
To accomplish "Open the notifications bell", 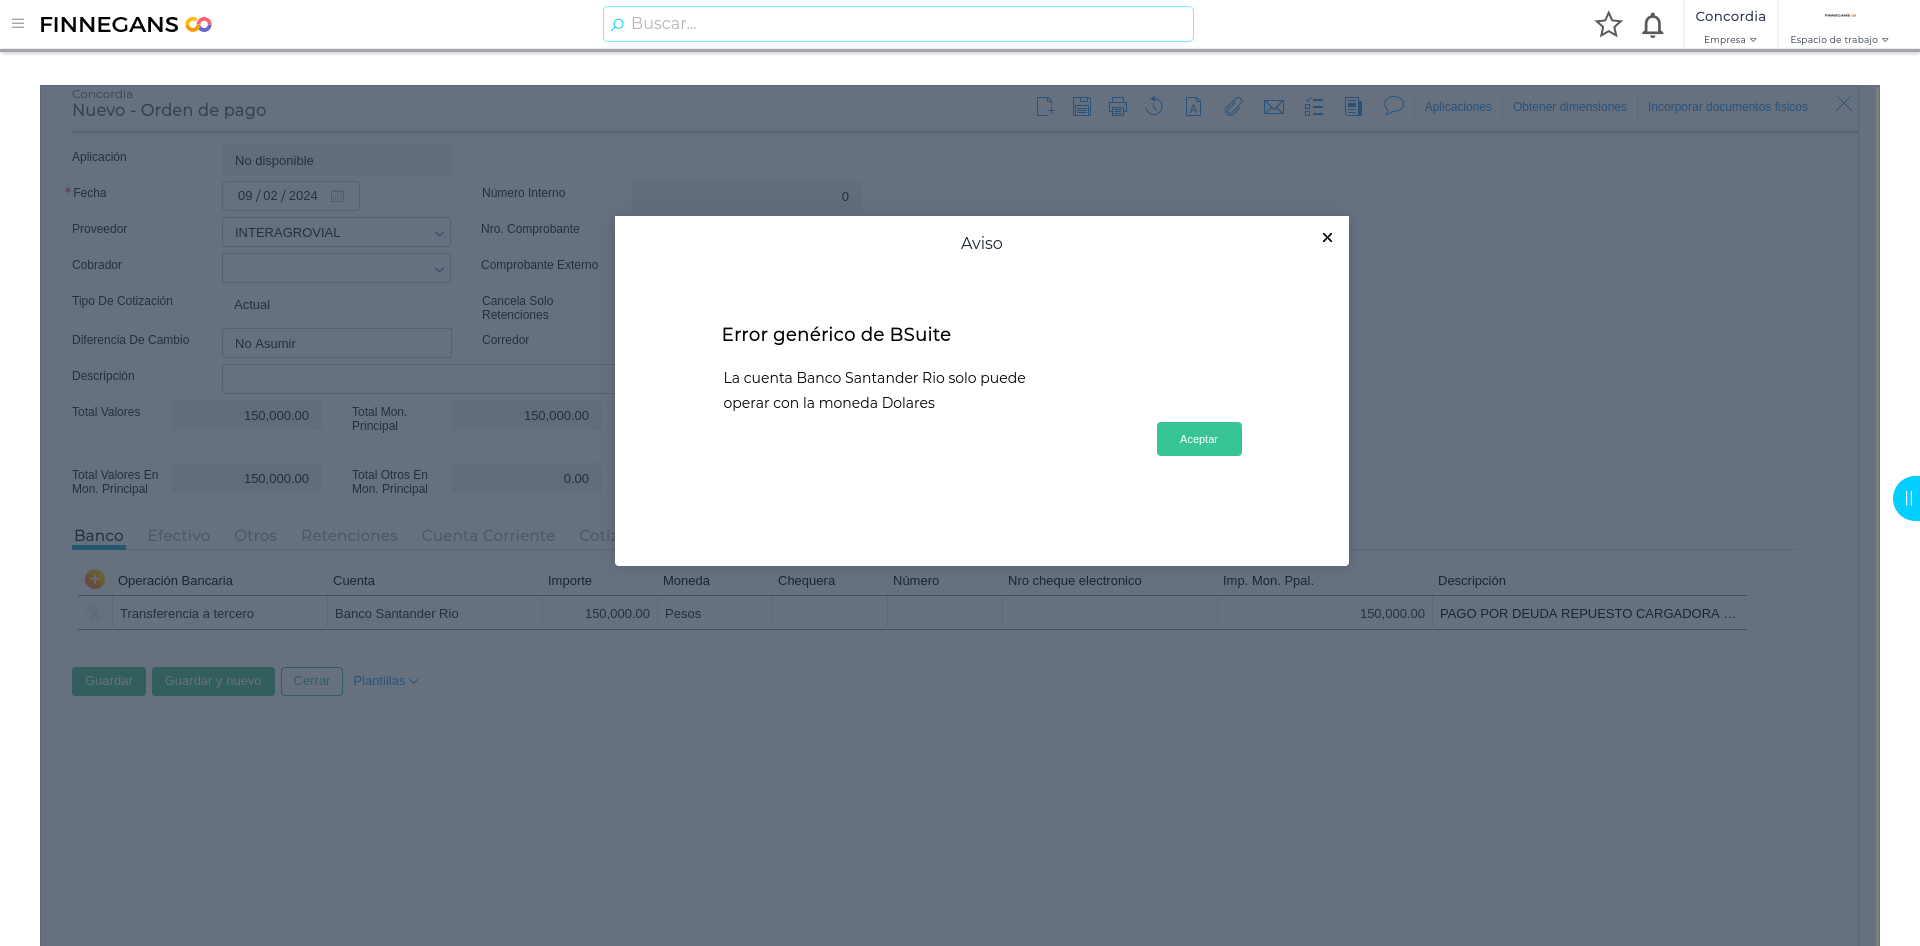I will click(1653, 24).
